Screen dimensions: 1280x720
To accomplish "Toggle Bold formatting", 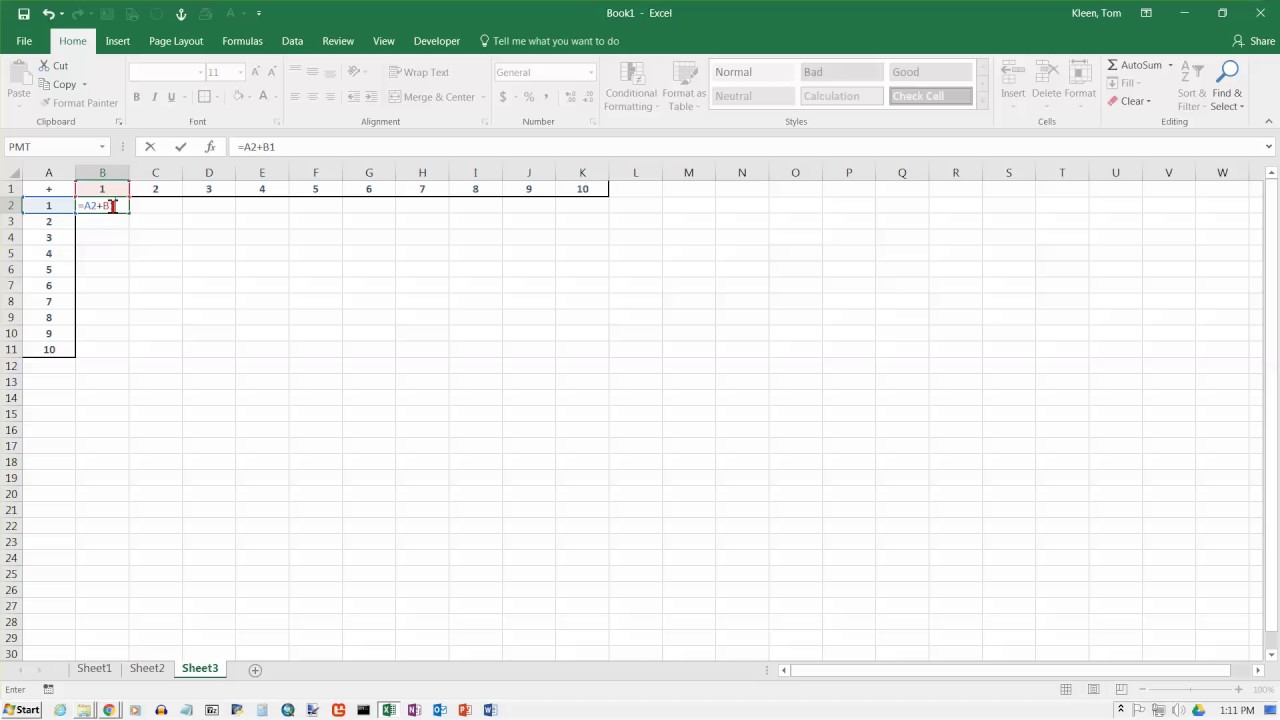I will [x=136, y=97].
